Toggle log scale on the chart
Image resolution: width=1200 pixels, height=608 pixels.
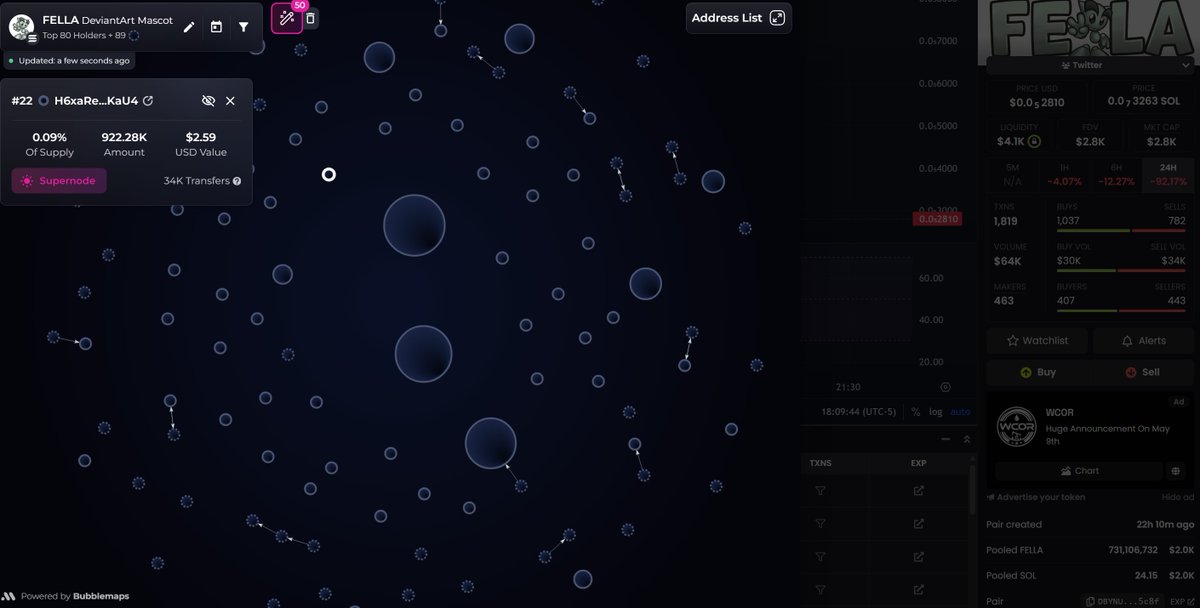936,411
